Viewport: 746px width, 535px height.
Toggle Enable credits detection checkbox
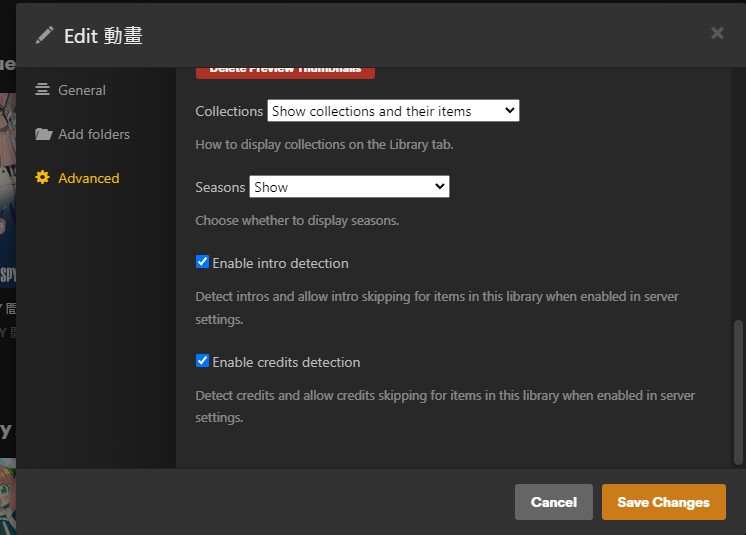coord(203,361)
